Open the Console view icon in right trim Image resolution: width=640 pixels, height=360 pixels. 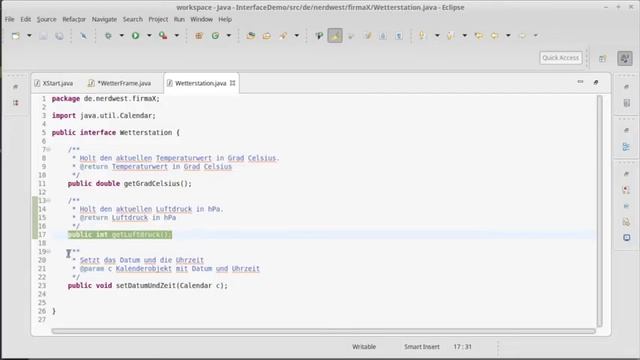click(627, 238)
